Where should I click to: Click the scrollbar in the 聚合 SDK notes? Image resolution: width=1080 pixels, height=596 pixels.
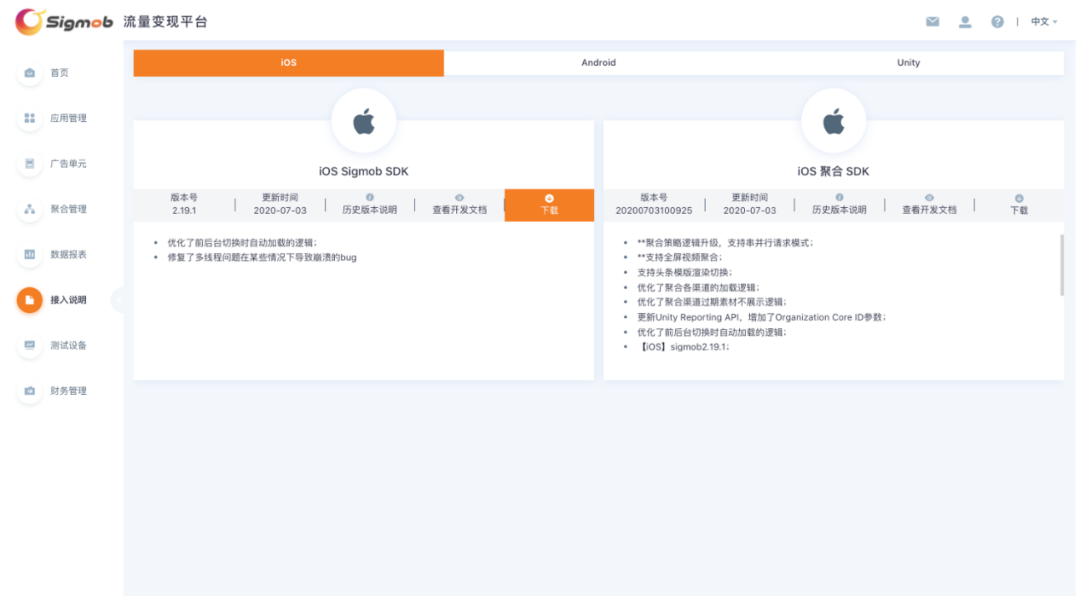click(x=1061, y=265)
